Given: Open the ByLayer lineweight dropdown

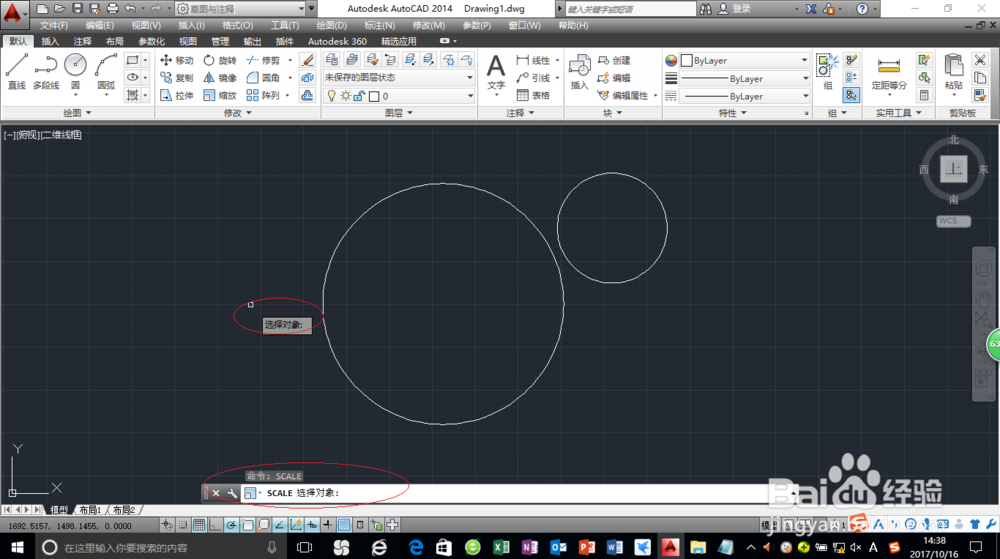Looking at the screenshot, I should pos(744,78).
